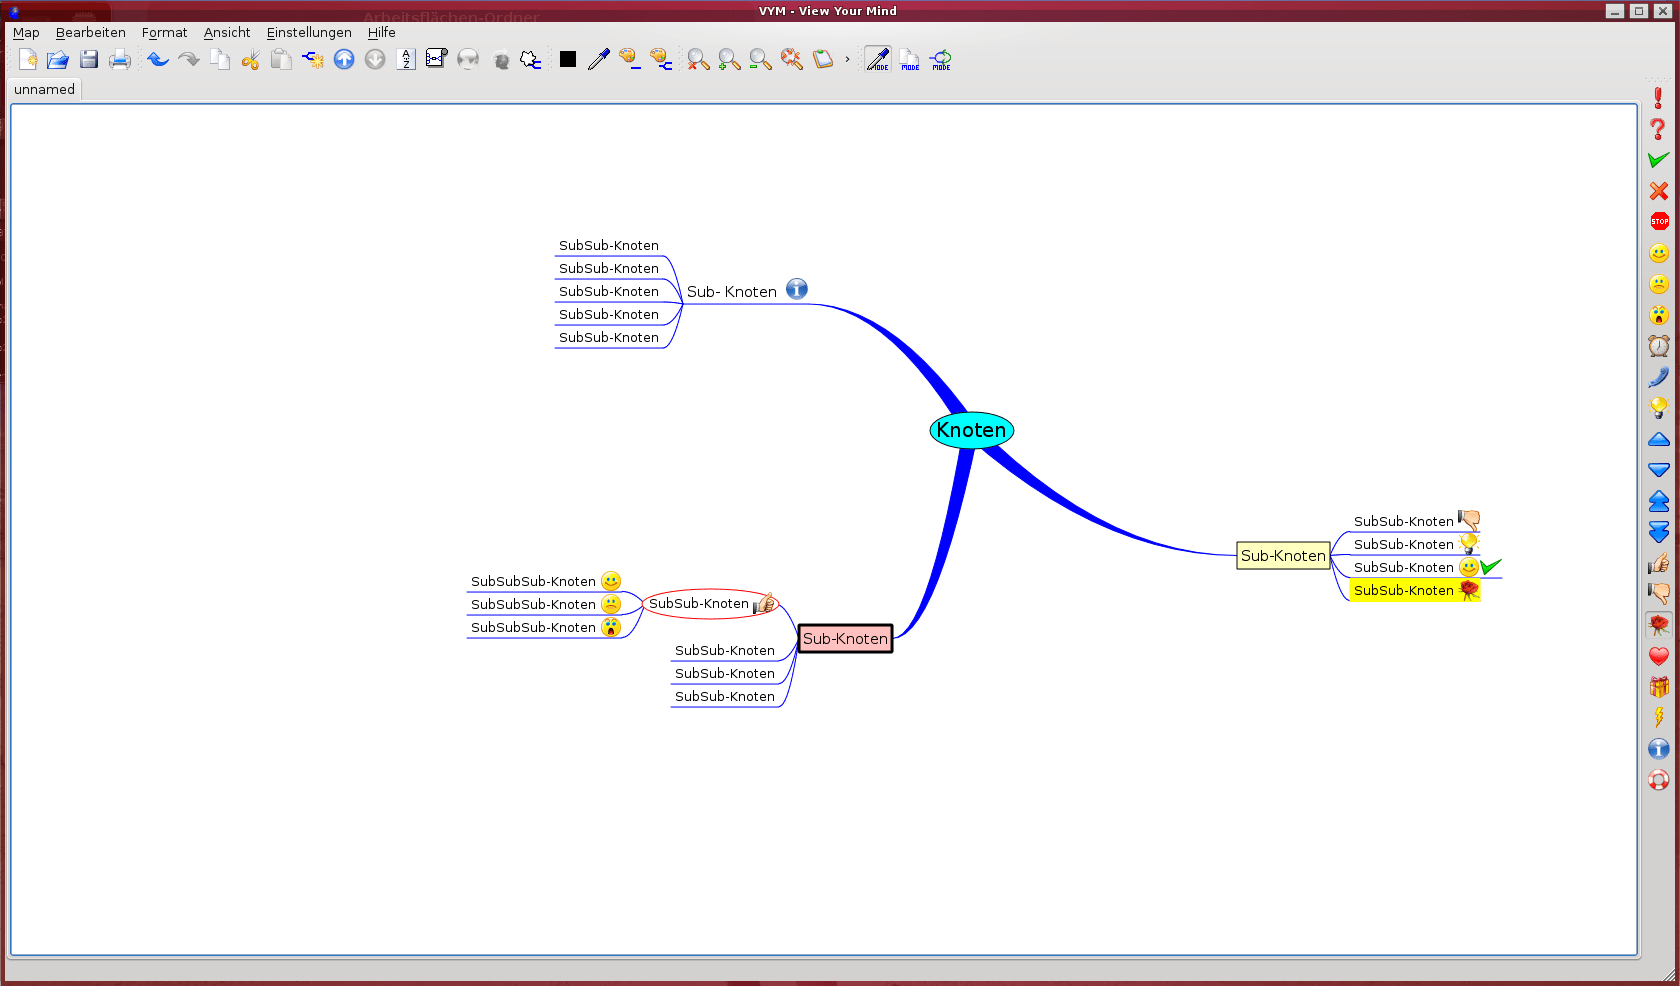Open the Bearbeiten menu
The width and height of the screenshot is (1680, 986).
(90, 33)
